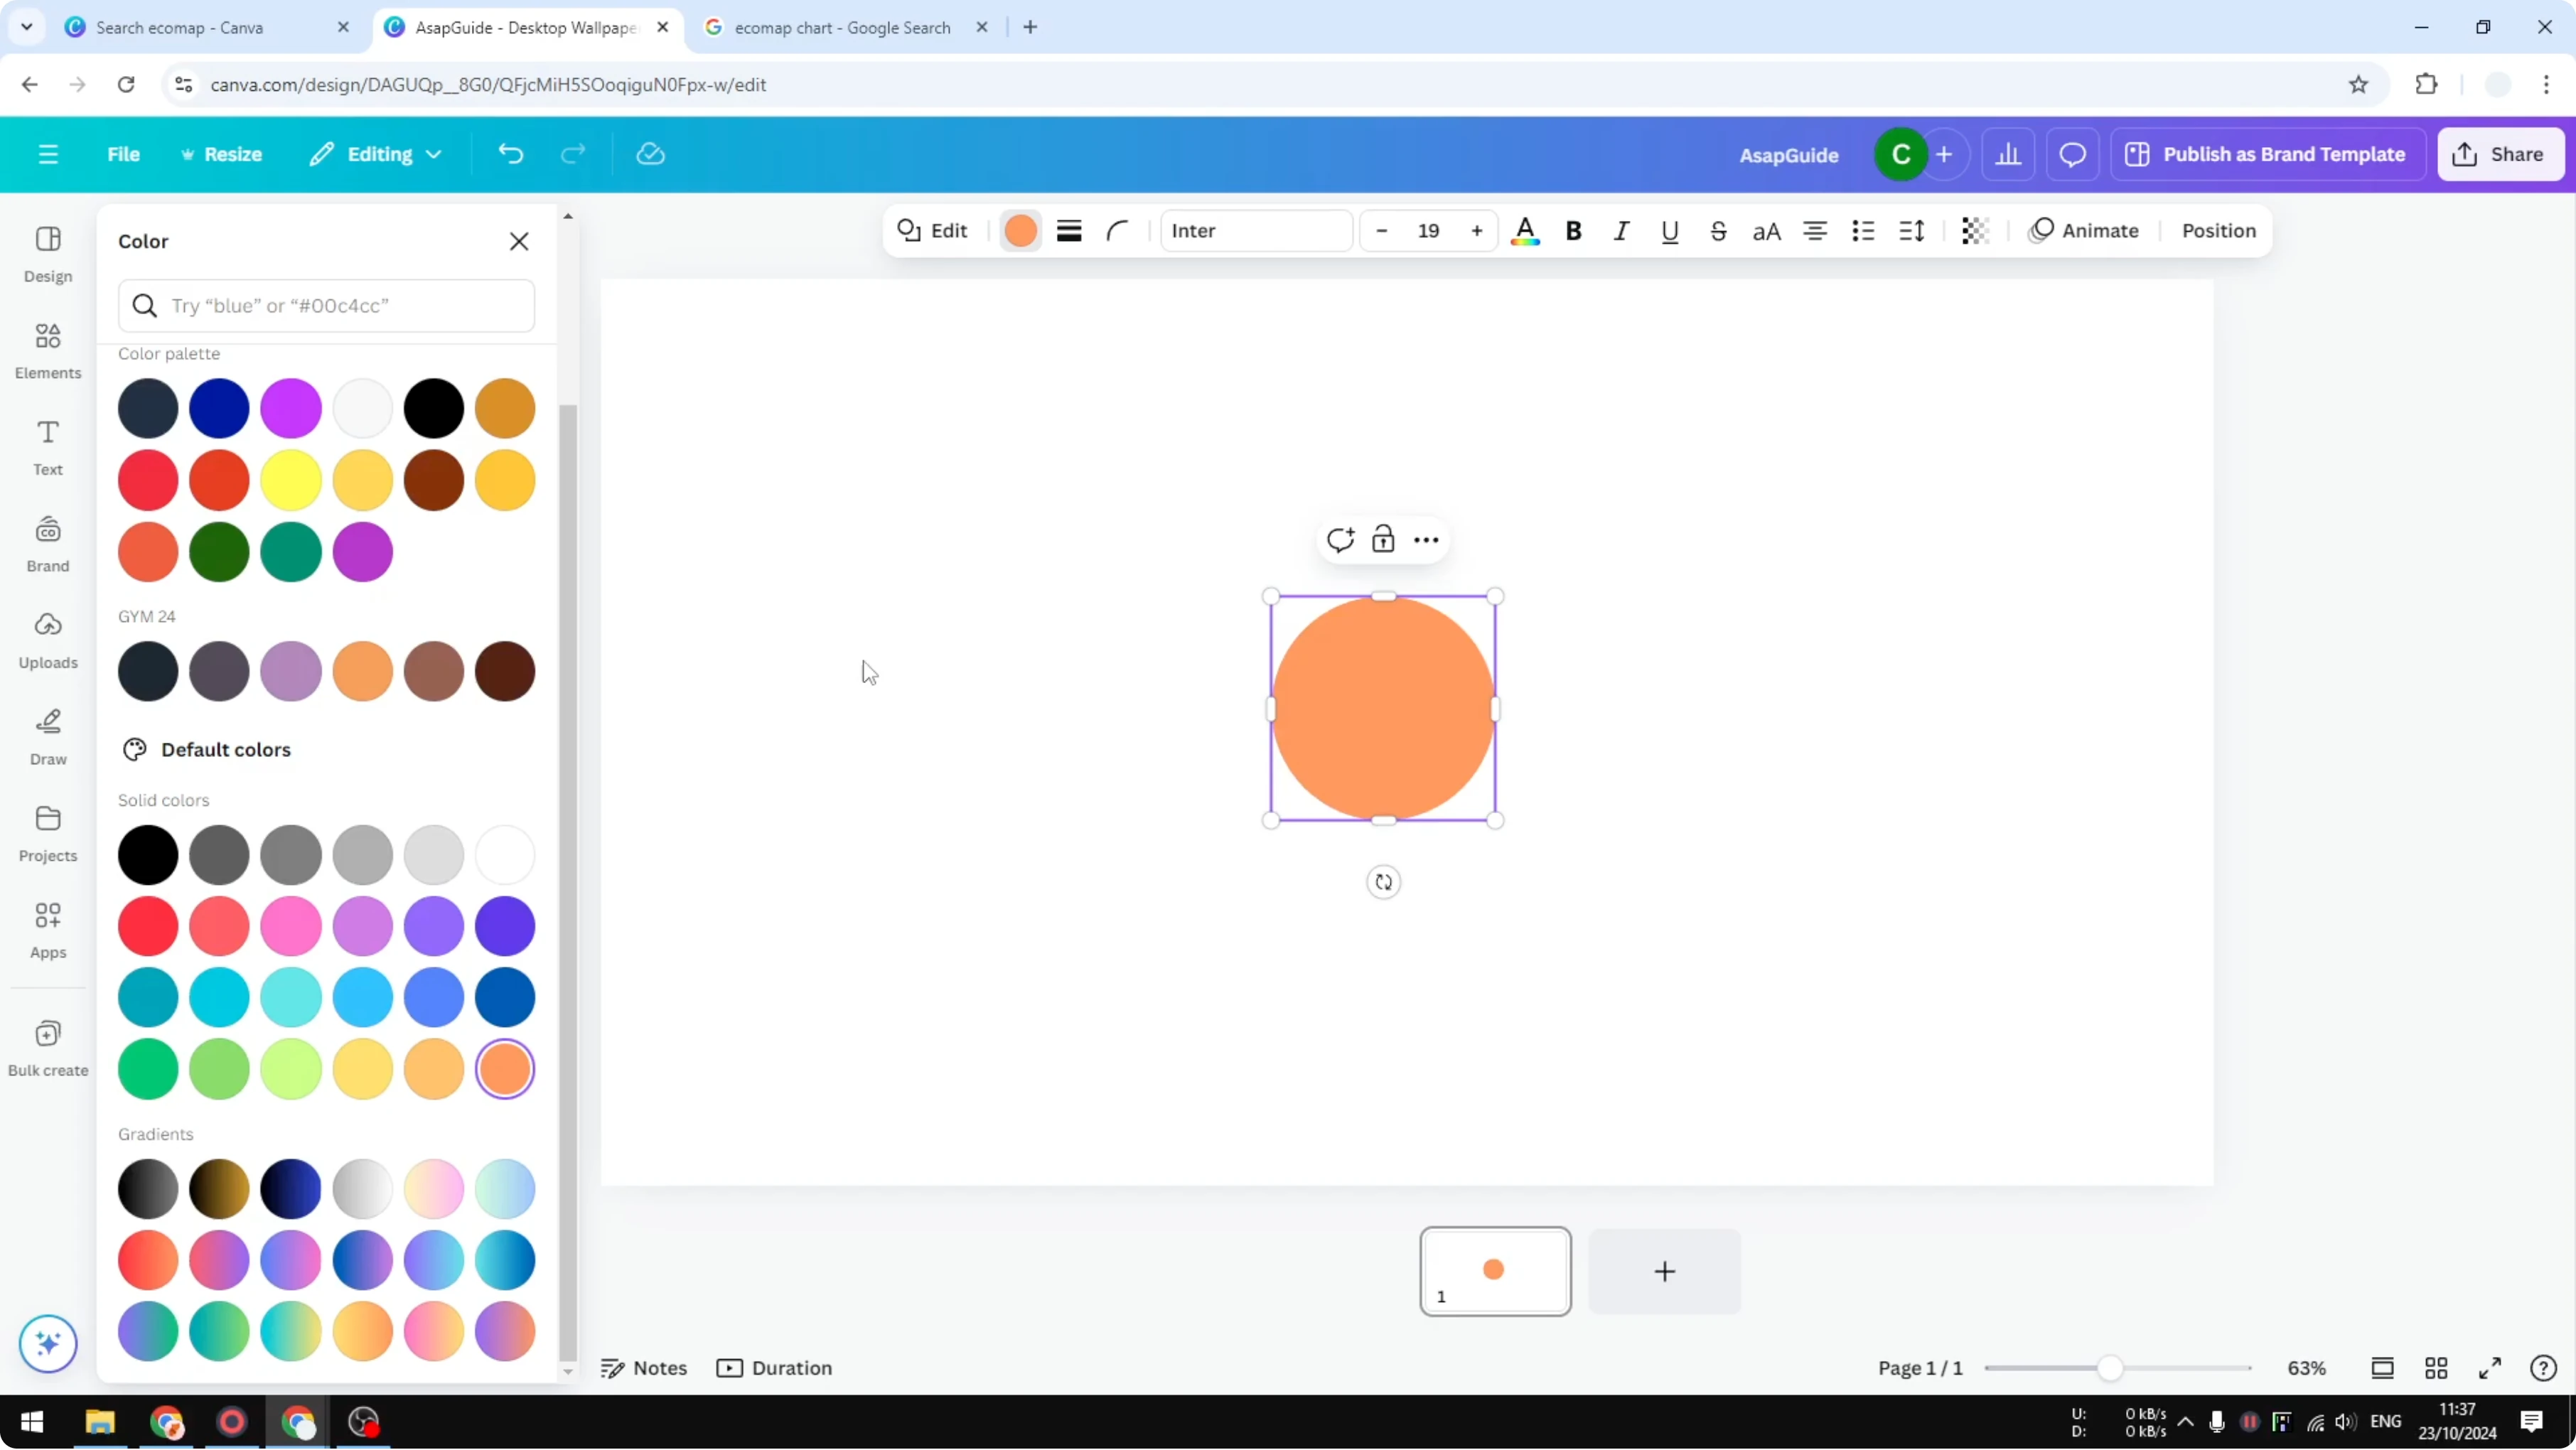This screenshot has width=2576, height=1450.
Task: Select the red swatch under Solid colors
Action: pyautogui.click(x=147, y=926)
